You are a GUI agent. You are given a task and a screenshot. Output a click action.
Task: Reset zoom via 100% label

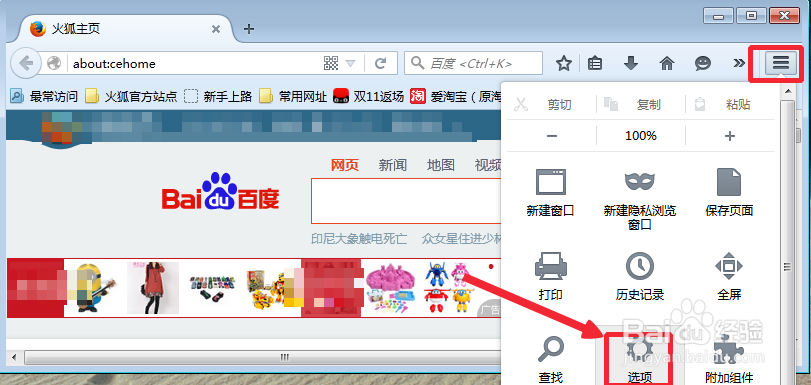(x=641, y=136)
